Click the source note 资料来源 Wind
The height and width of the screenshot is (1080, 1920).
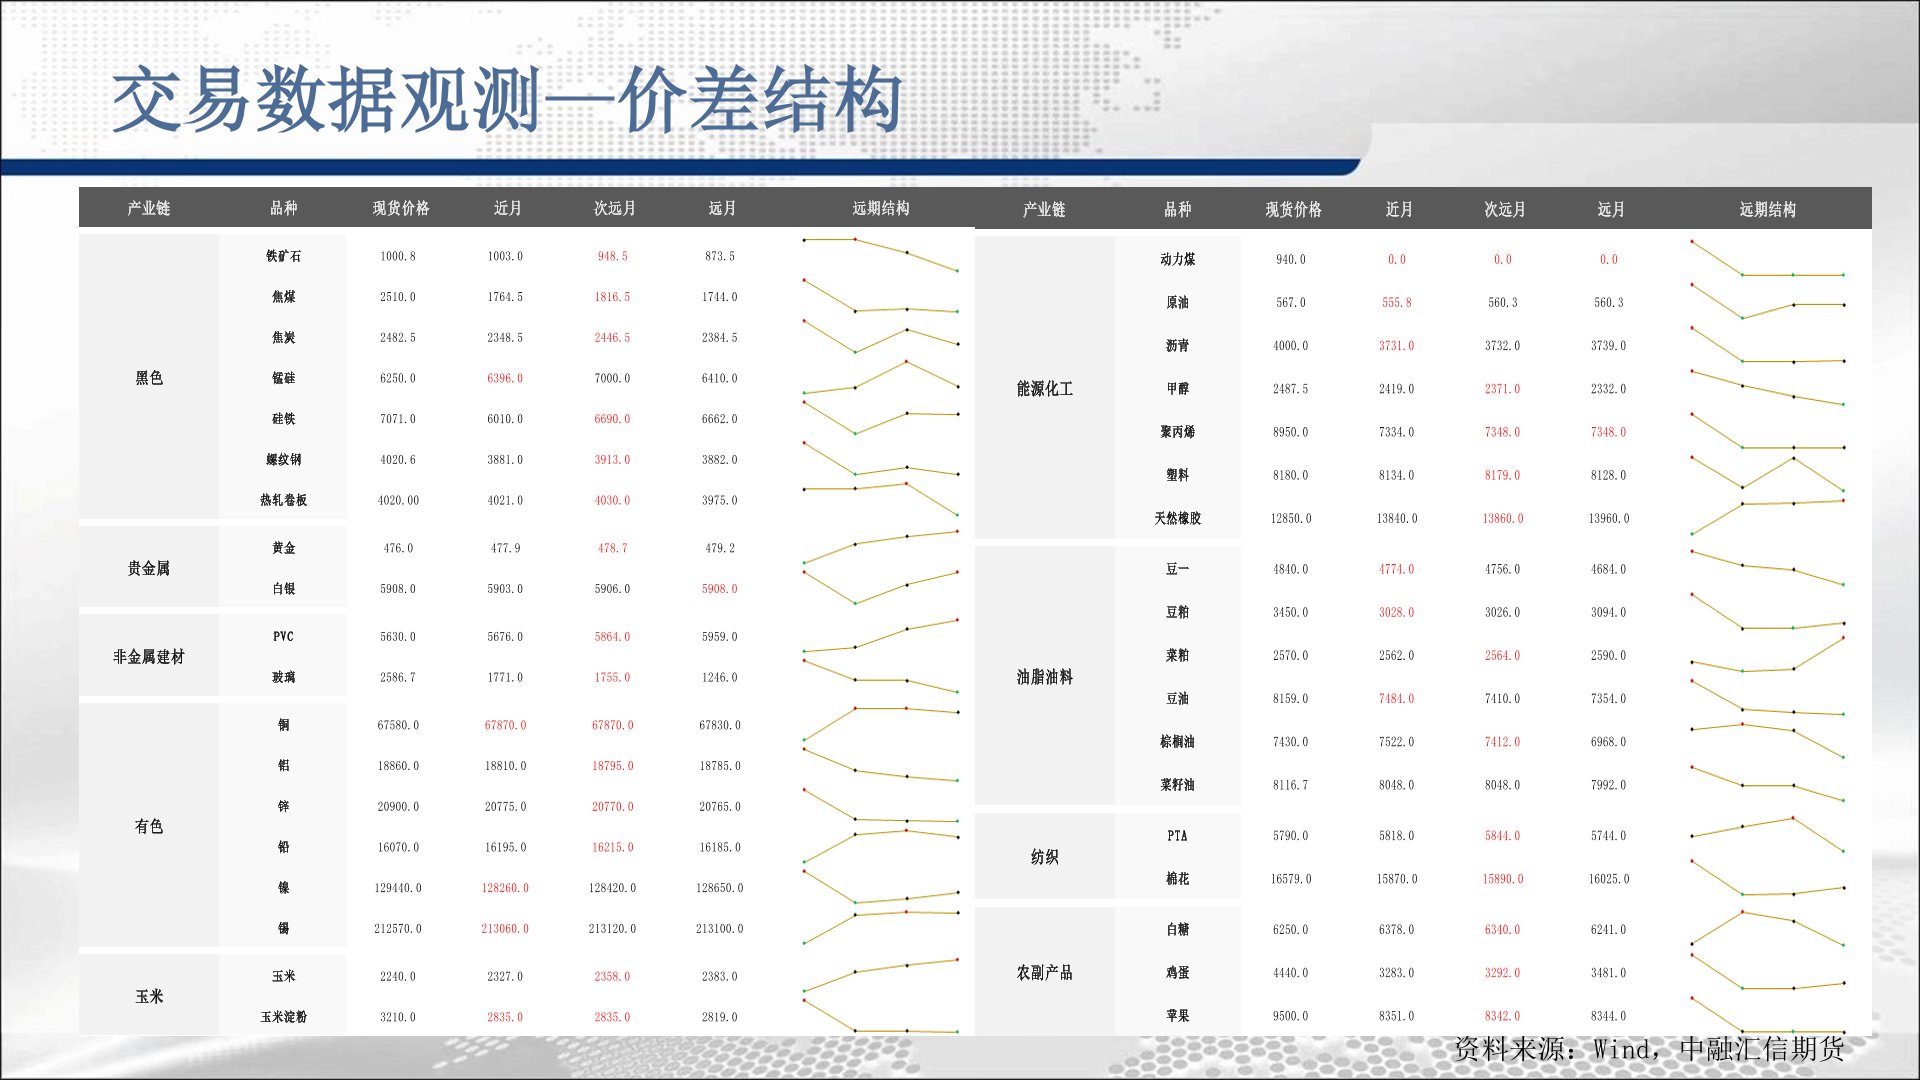pyautogui.click(x=1648, y=1049)
